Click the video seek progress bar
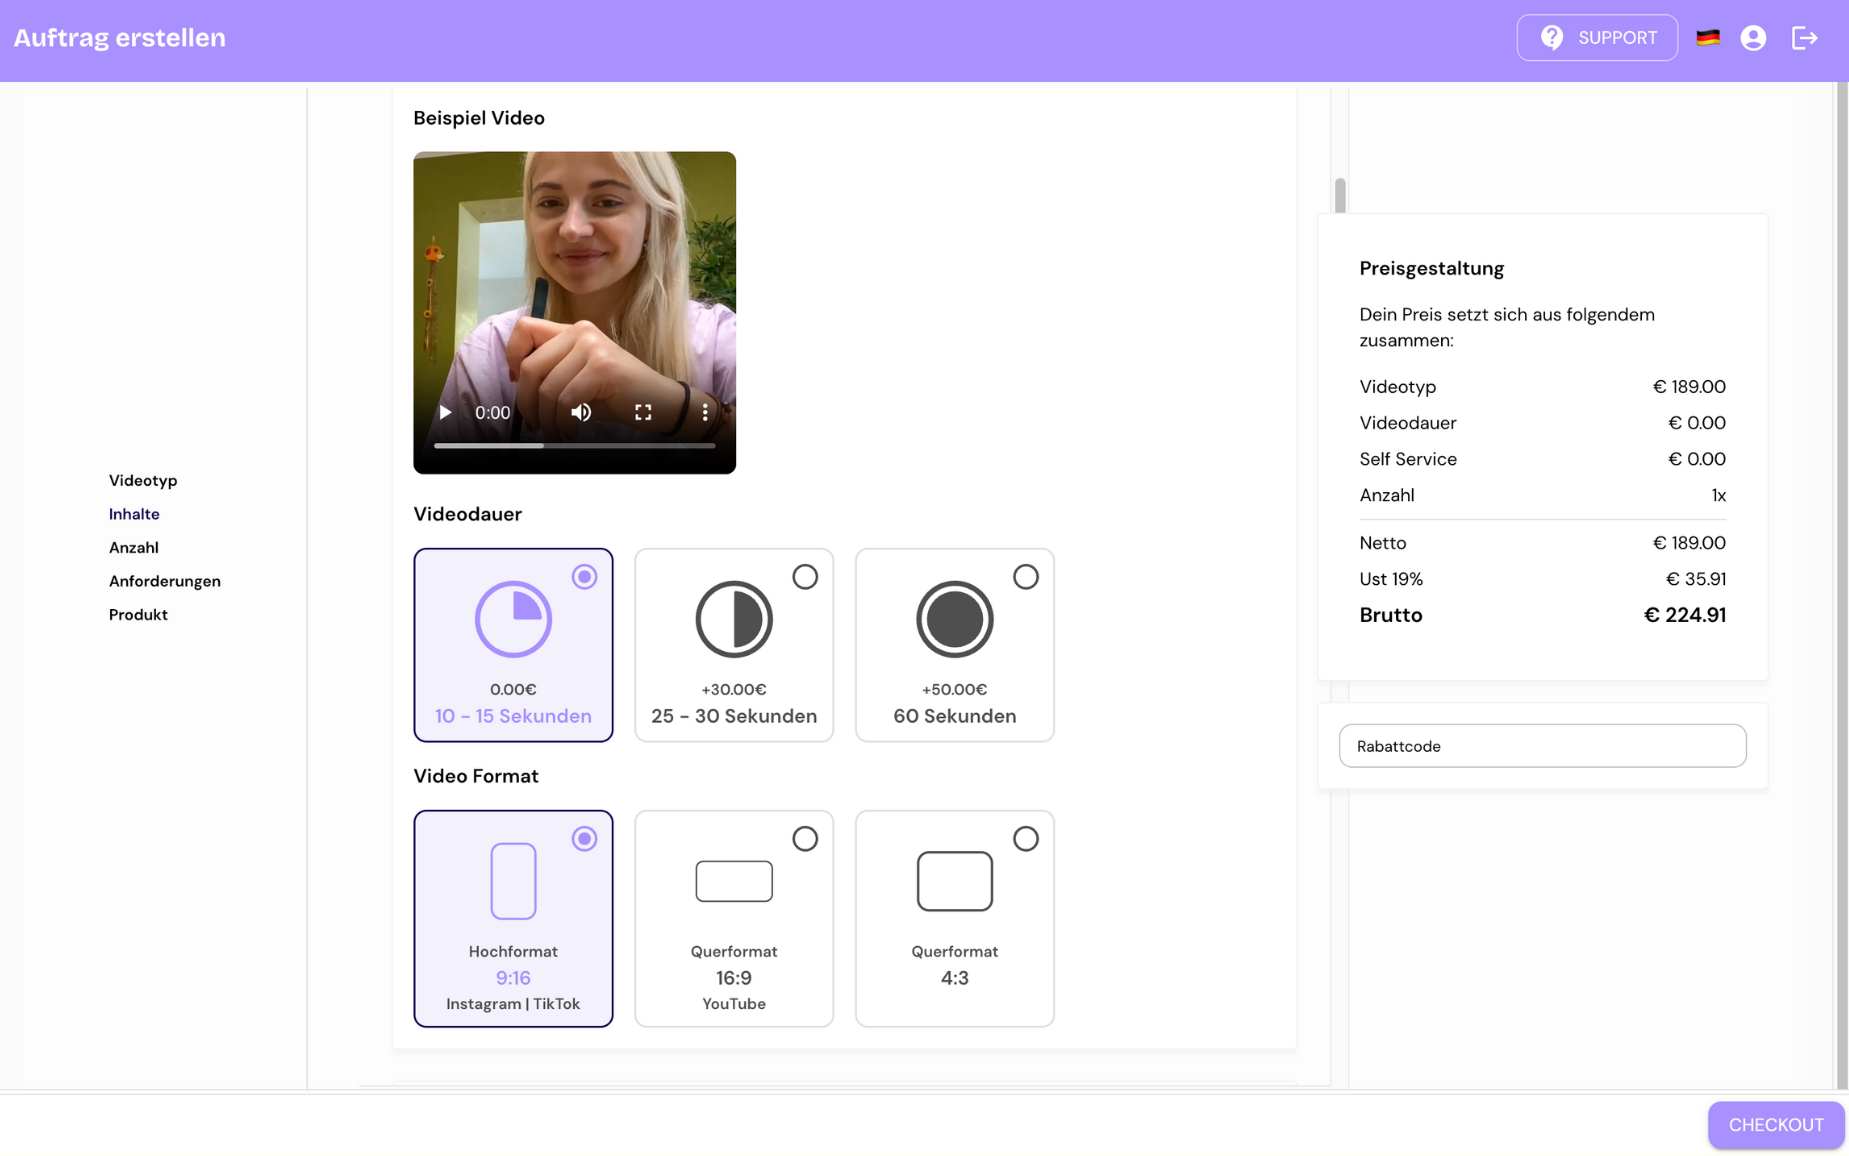 tap(575, 445)
